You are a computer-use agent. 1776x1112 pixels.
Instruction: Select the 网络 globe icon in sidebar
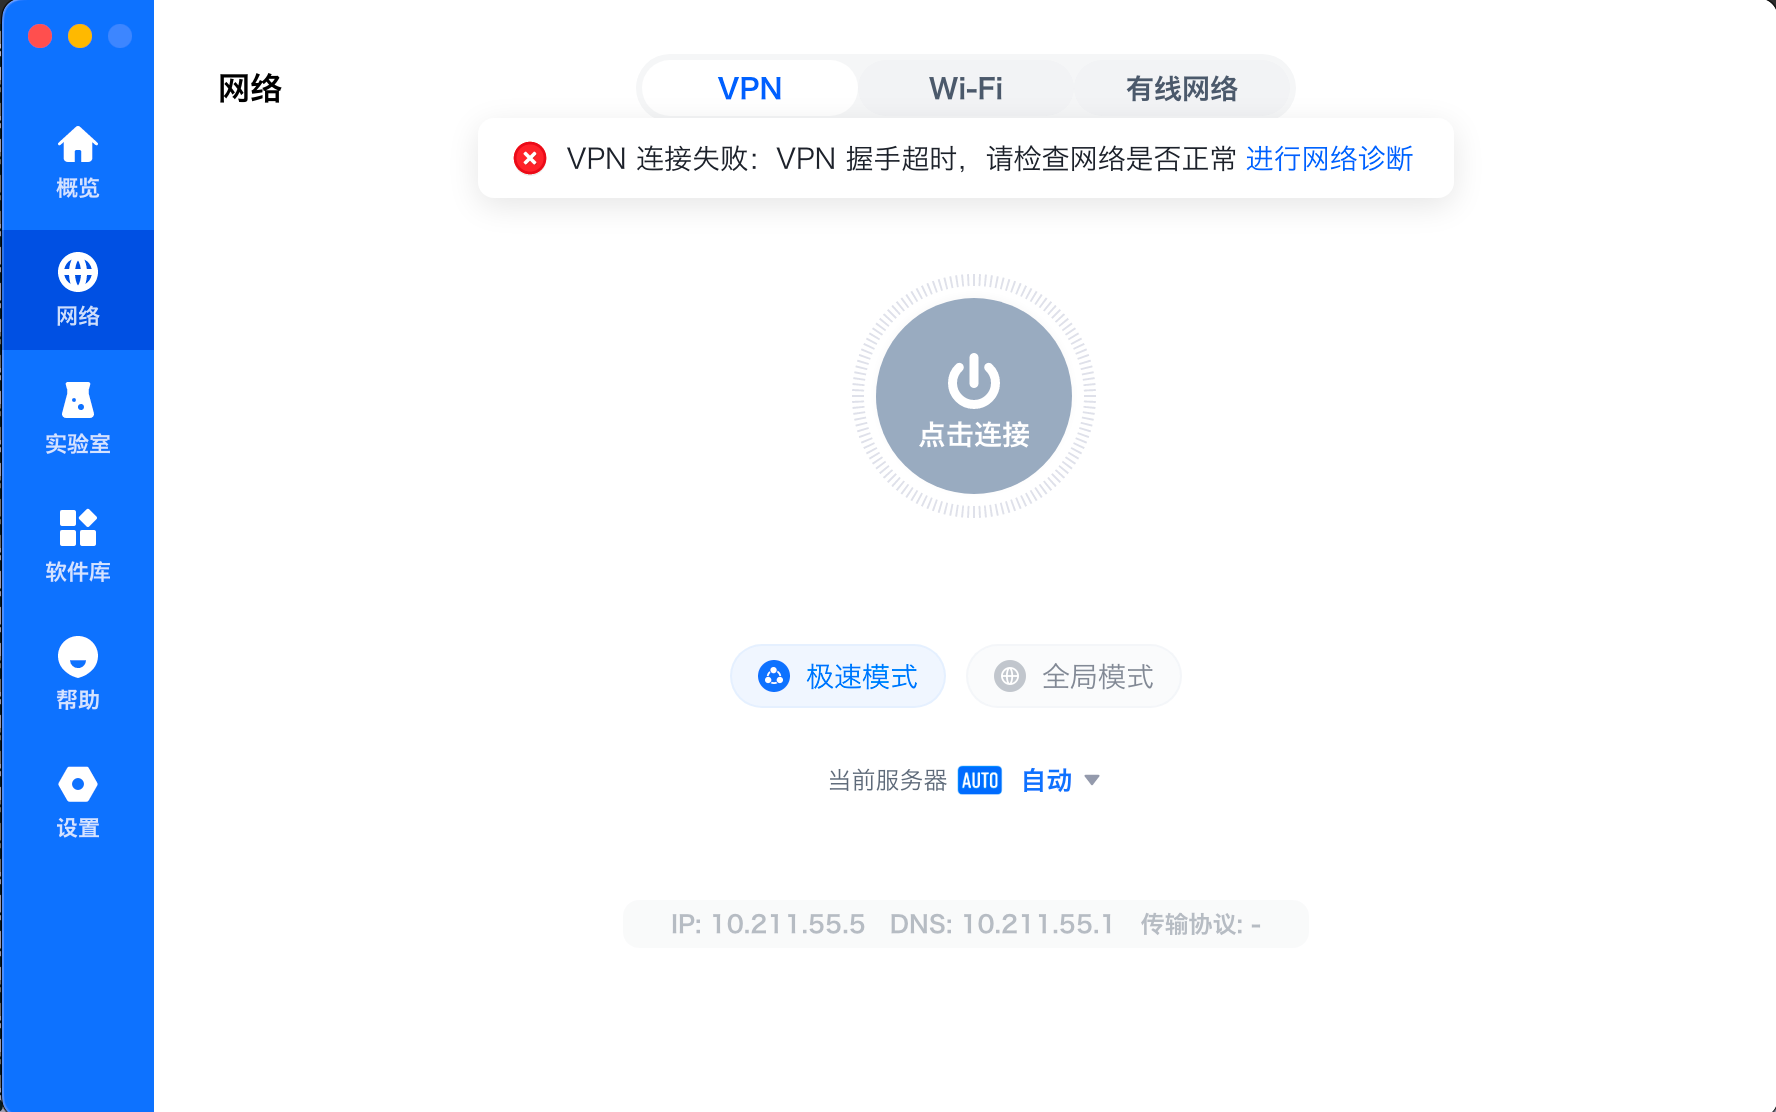click(77, 272)
